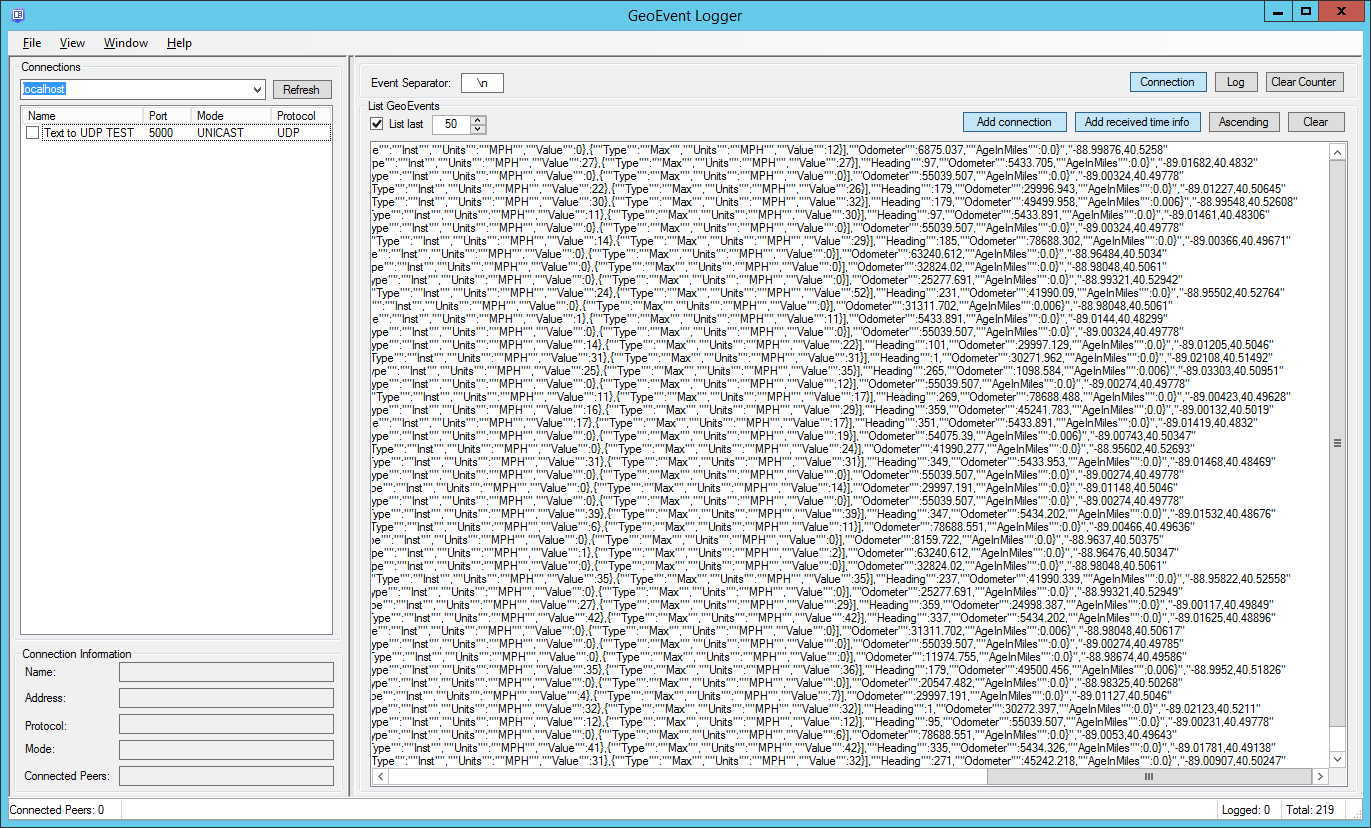
Task: Click 'Total: 219' status bar entry
Action: [1311, 810]
